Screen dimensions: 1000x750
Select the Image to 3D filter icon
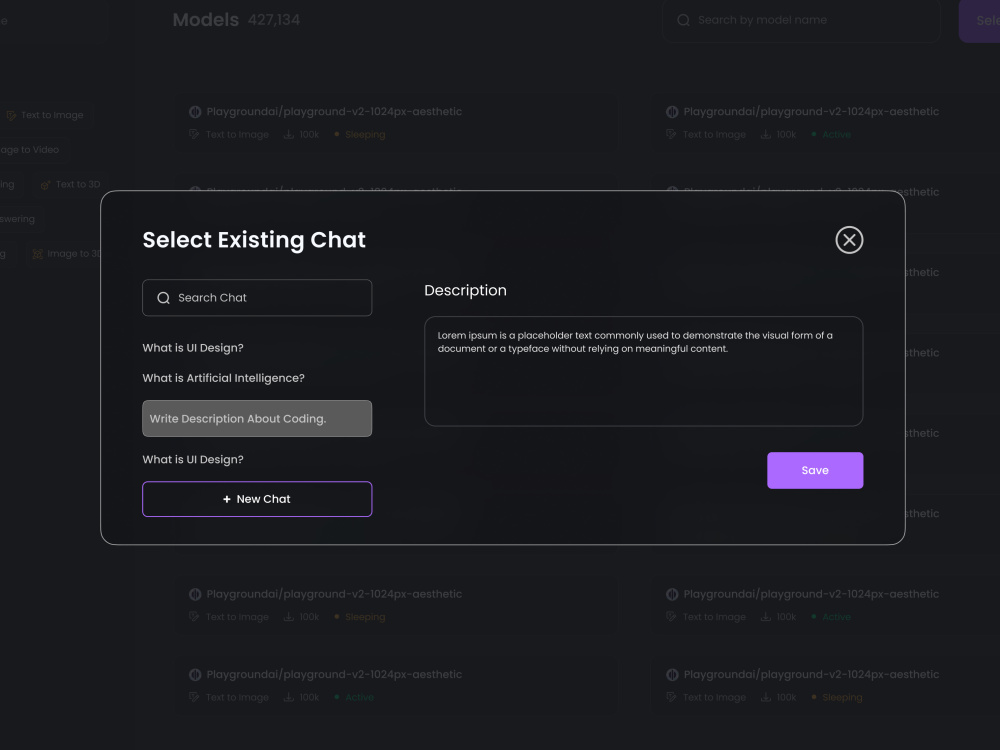coord(38,253)
